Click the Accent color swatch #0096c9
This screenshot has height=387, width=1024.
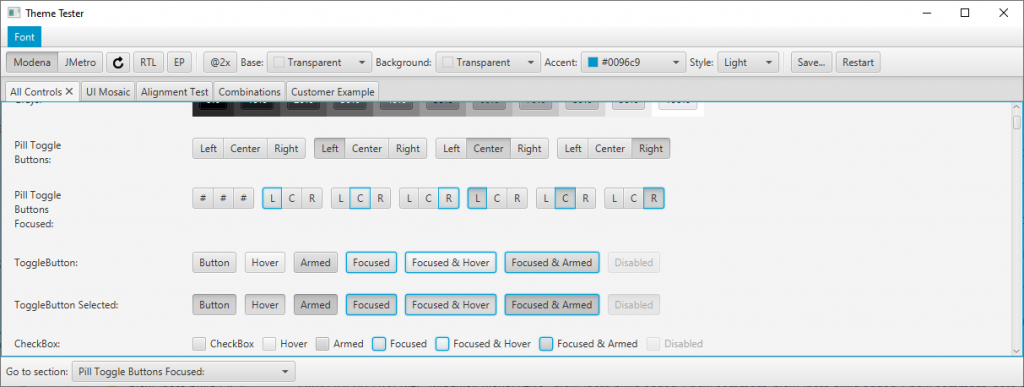pos(593,63)
